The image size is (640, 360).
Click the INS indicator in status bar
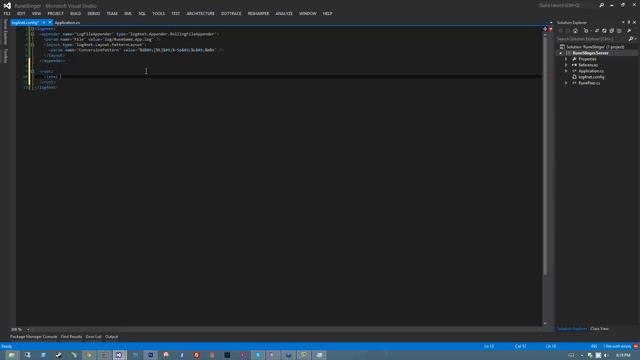[x=594, y=346]
